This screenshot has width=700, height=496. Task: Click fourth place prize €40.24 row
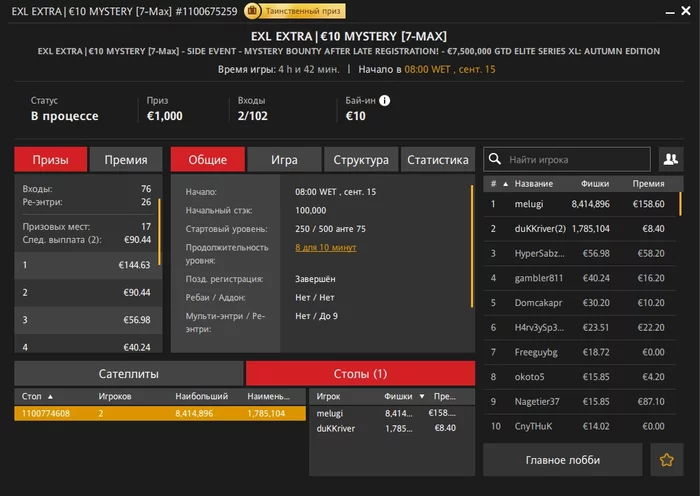click(87, 345)
